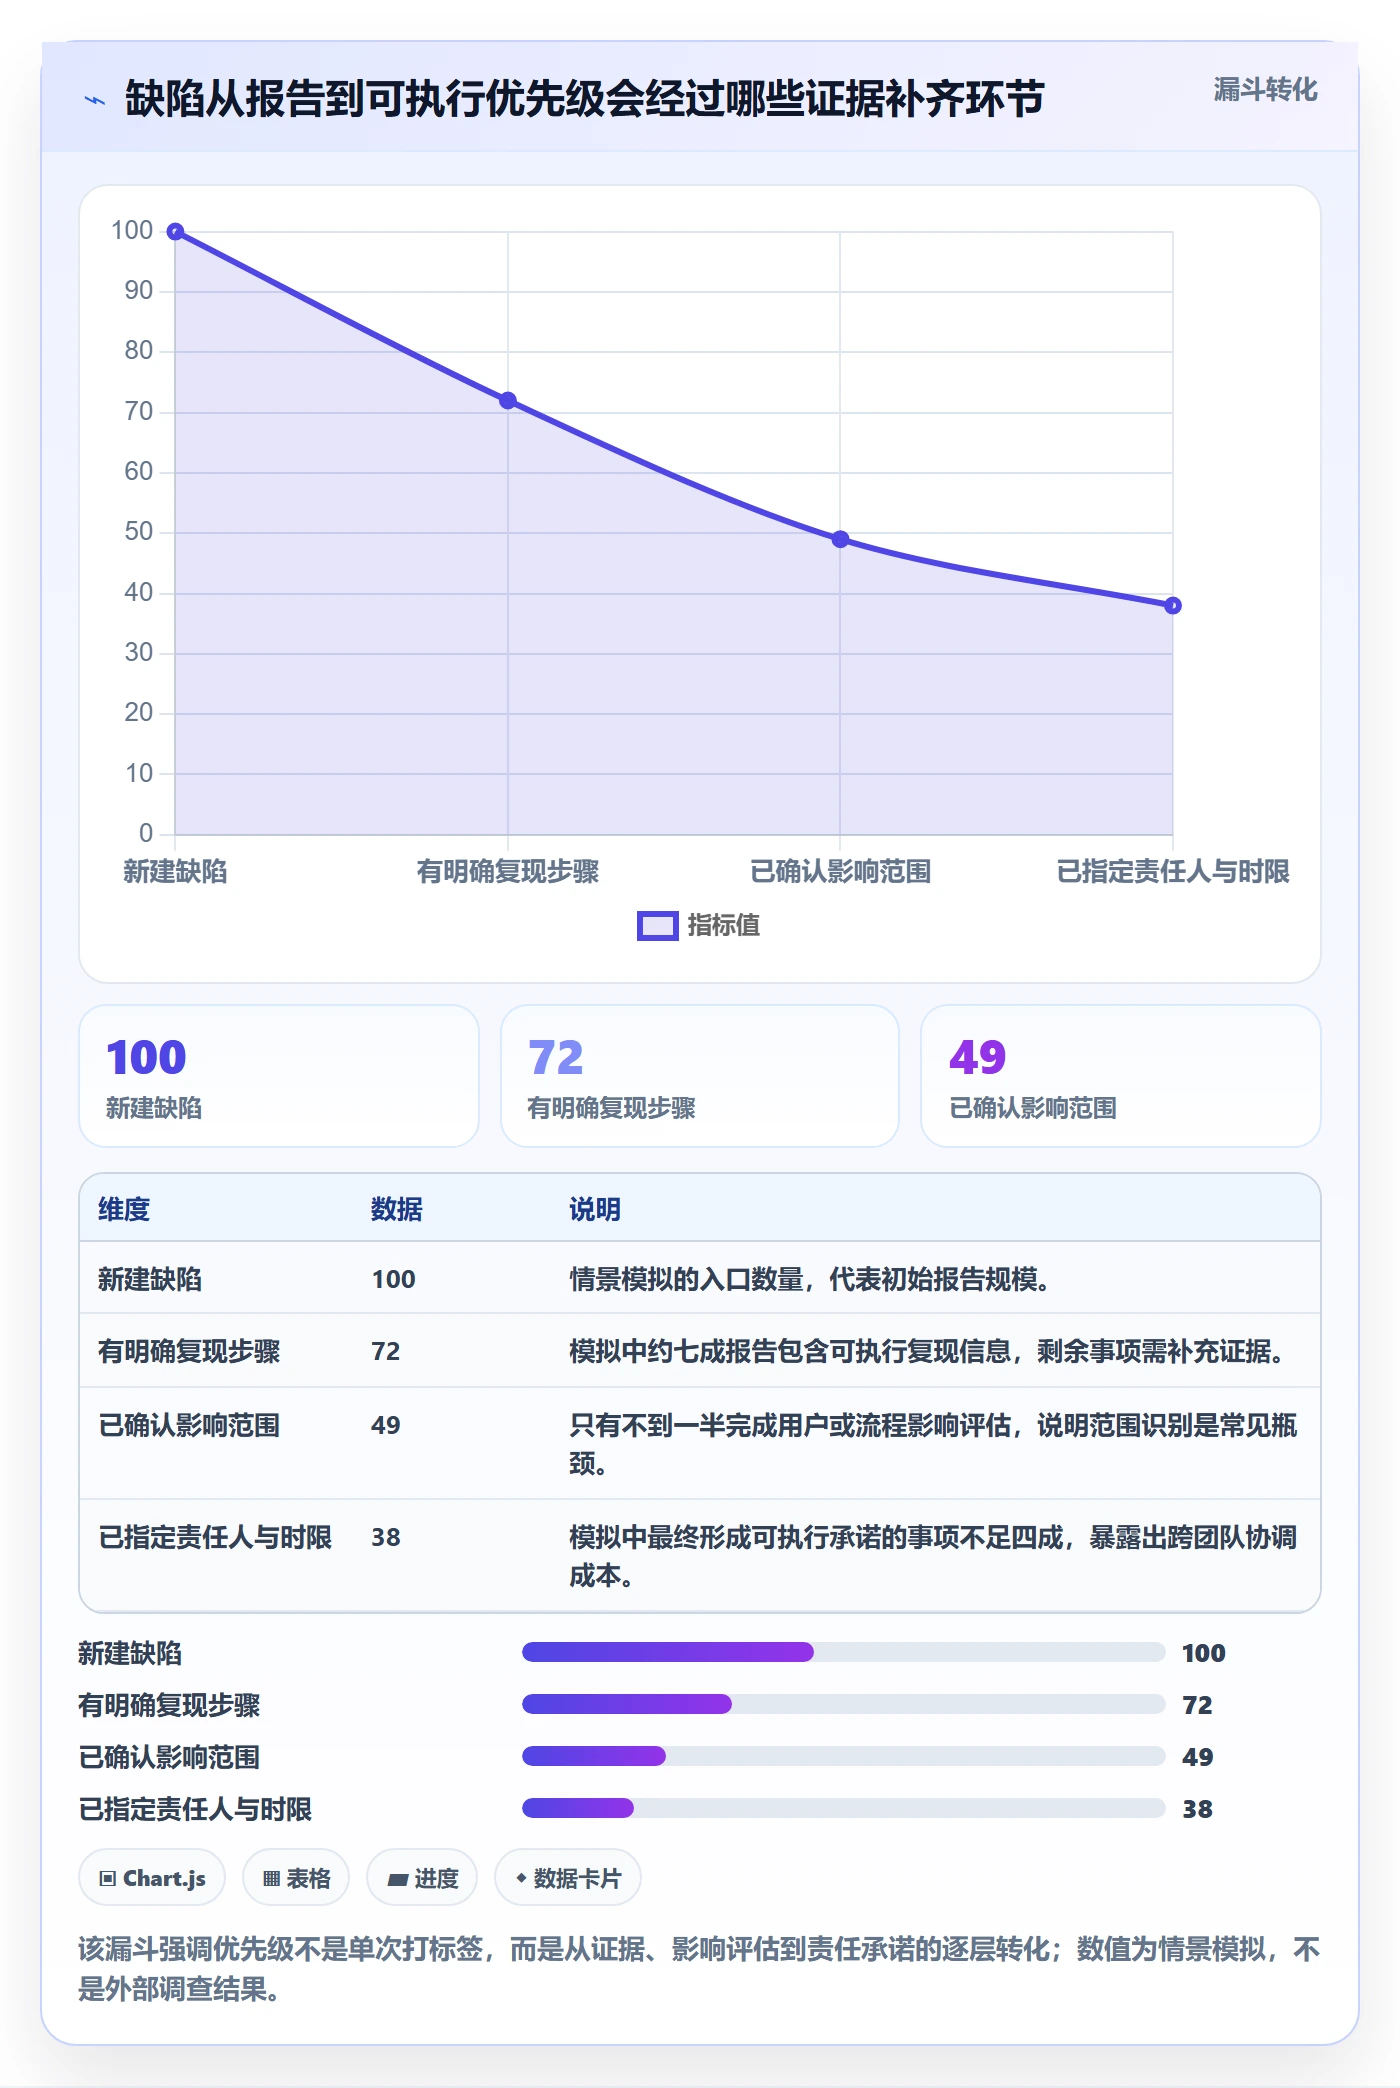Screen dimensions: 1400x2088
Task: Select the 有明确复现步骤 table row cell
Action: [x=189, y=1351]
